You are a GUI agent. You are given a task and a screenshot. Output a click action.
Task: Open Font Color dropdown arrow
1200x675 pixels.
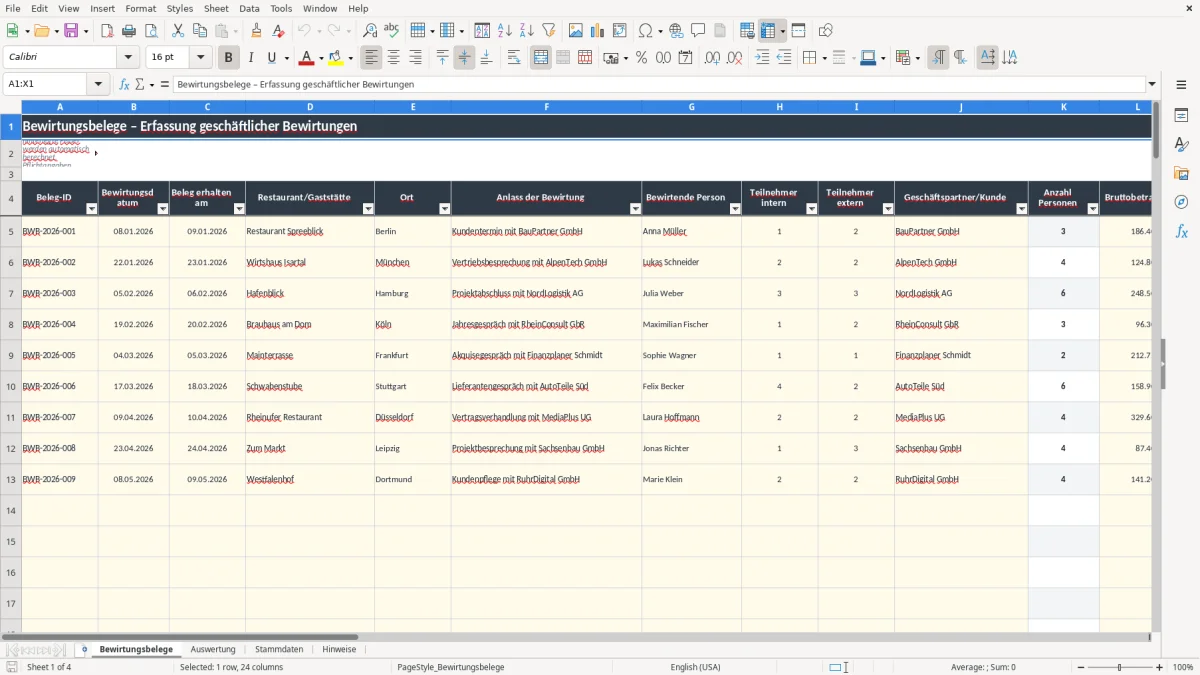tap(320, 58)
